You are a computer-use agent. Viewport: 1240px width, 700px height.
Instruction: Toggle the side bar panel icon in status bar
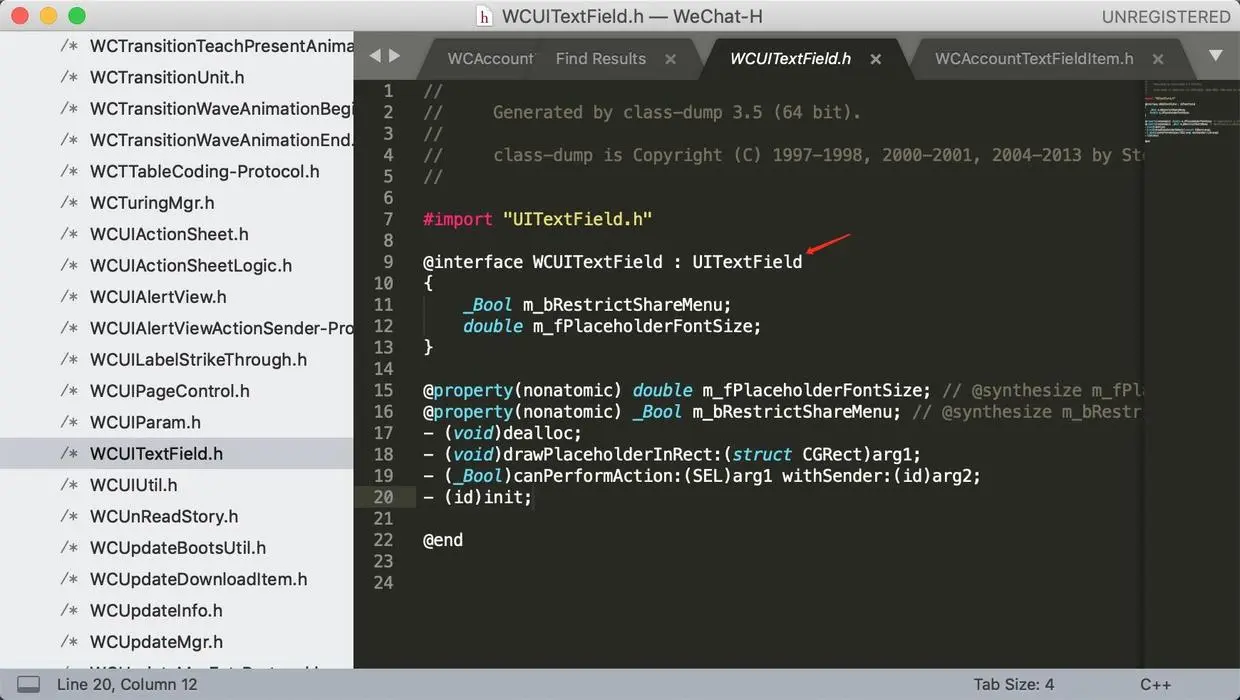coord(29,685)
